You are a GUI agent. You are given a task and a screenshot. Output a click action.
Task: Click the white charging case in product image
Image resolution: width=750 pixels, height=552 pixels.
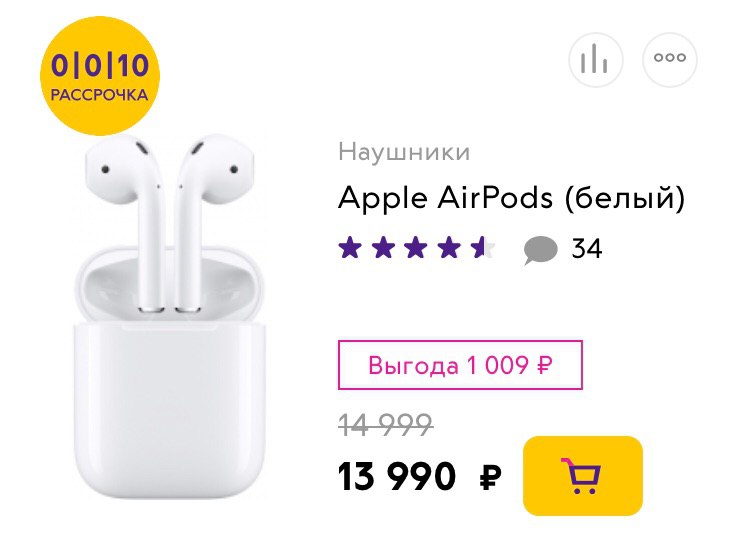coord(169,373)
